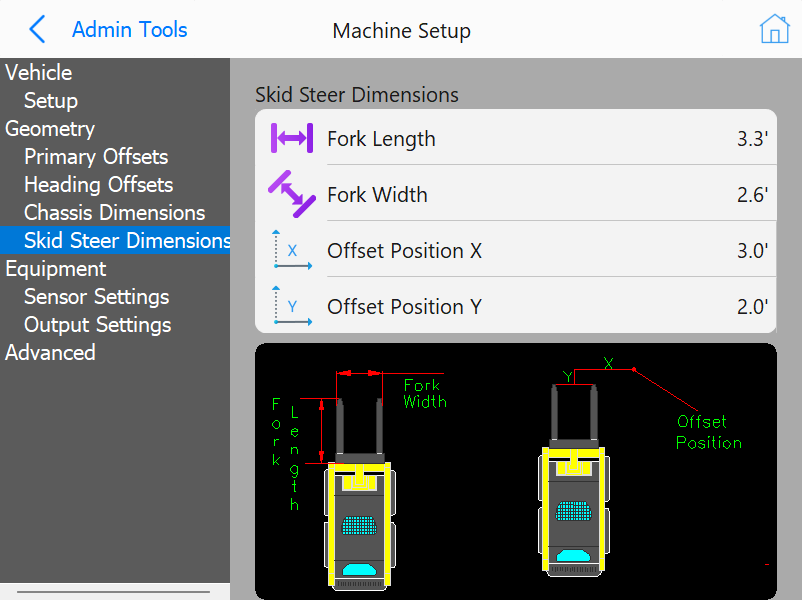
Task: Edit the Offset Position X value 3.0'
Action: tap(752, 251)
